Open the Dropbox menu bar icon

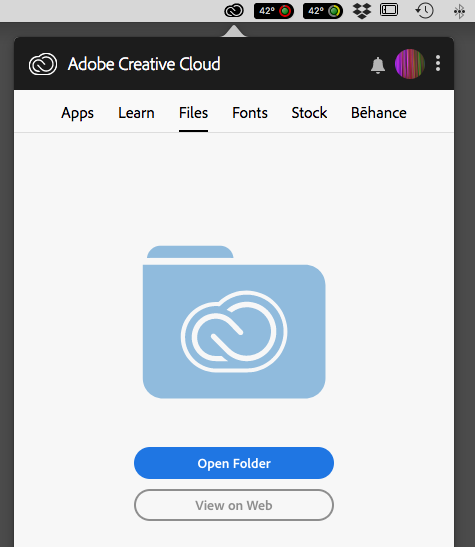362,11
